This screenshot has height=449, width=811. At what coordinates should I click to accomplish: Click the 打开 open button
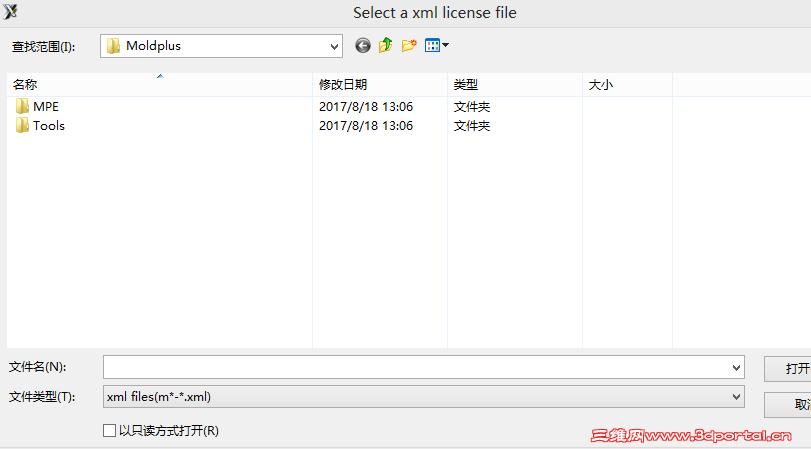click(x=788, y=369)
